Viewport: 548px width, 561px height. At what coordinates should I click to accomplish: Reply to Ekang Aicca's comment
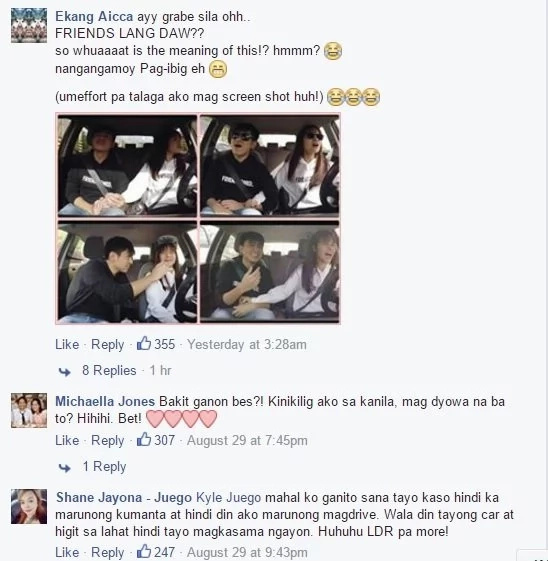tap(108, 345)
